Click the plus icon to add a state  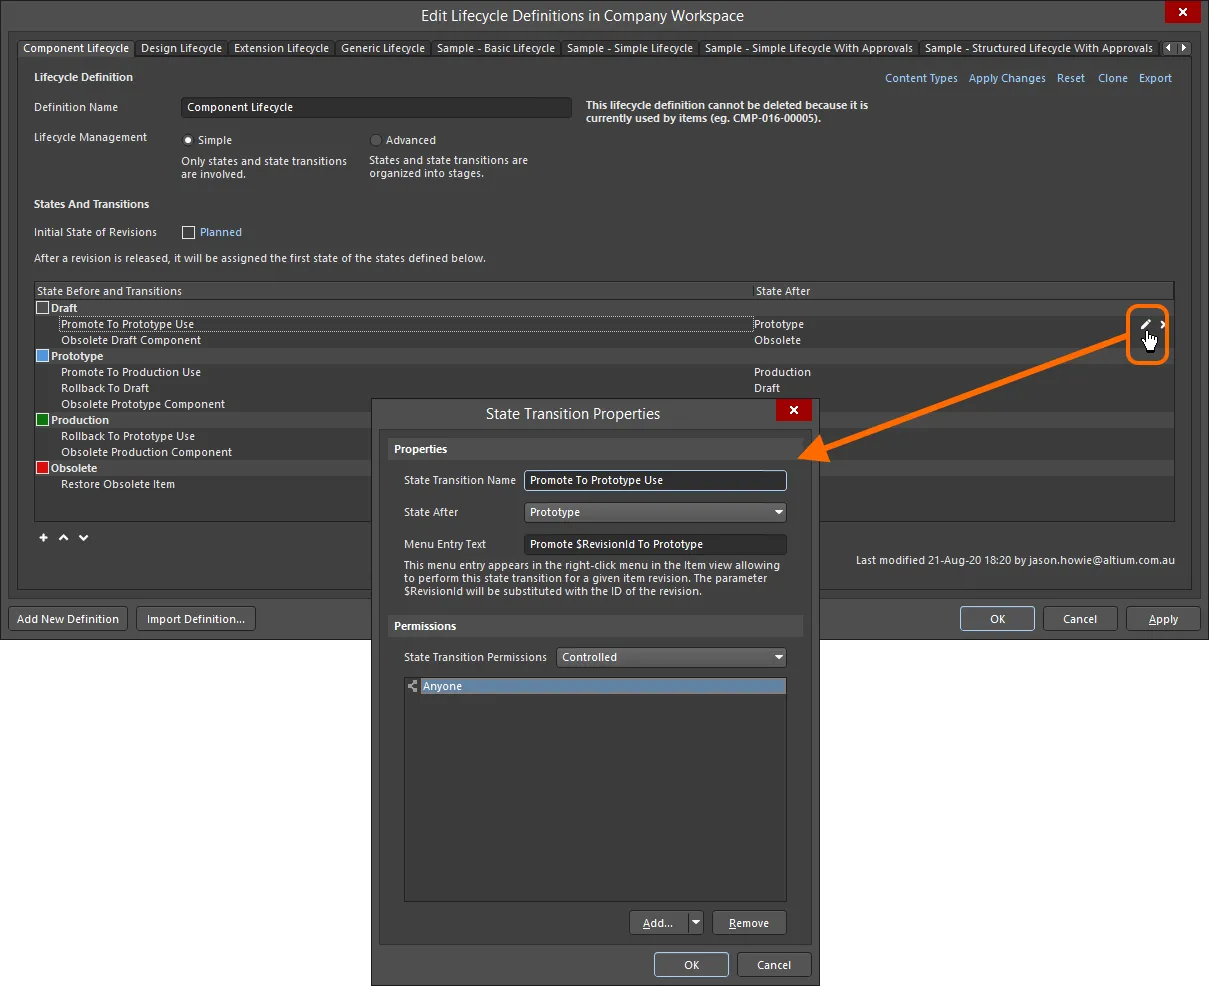point(43,538)
